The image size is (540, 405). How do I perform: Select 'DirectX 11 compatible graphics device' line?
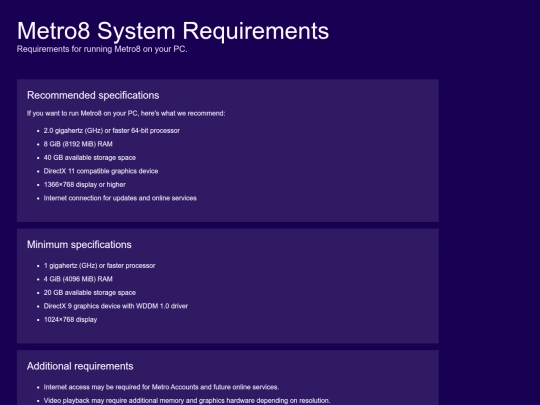pyautogui.click(x=101, y=171)
